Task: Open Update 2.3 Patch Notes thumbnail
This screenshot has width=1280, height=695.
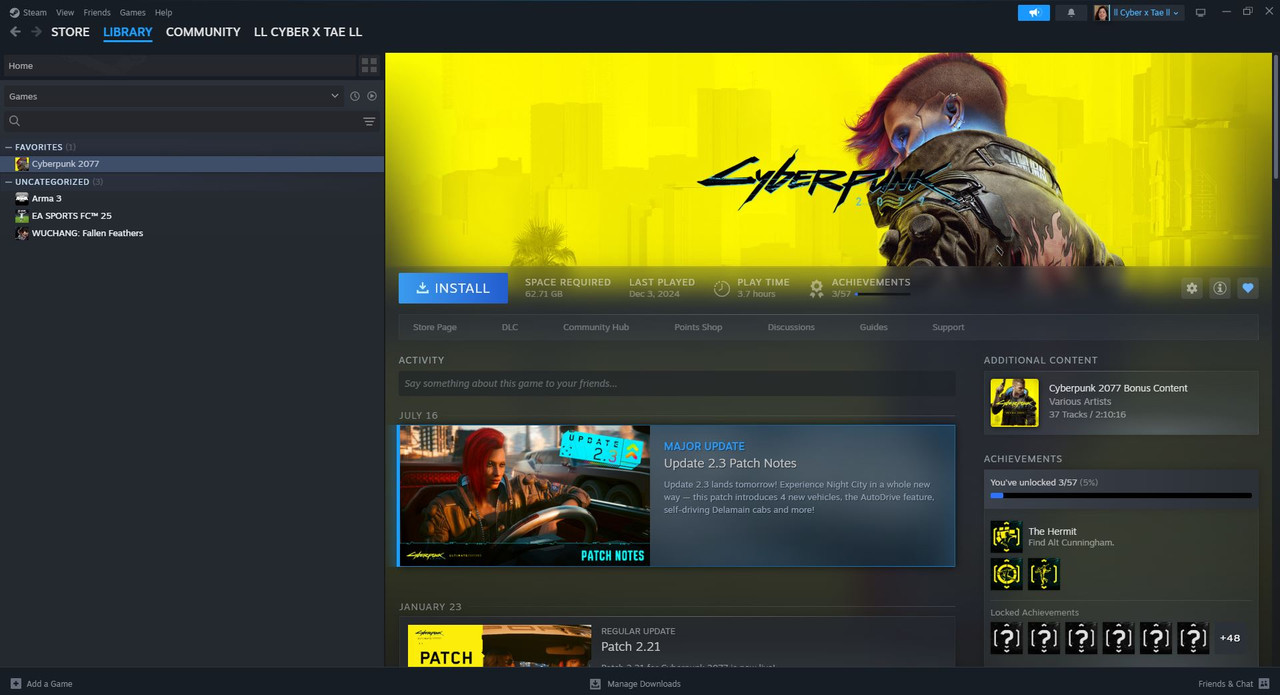Action: [525, 496]
